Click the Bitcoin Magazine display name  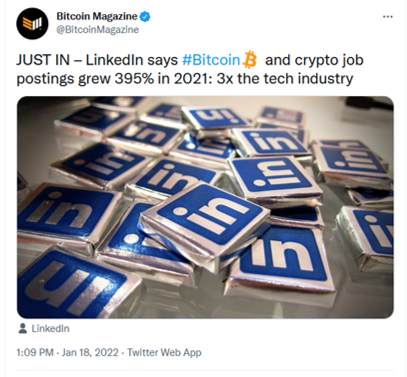coord(97,16)
